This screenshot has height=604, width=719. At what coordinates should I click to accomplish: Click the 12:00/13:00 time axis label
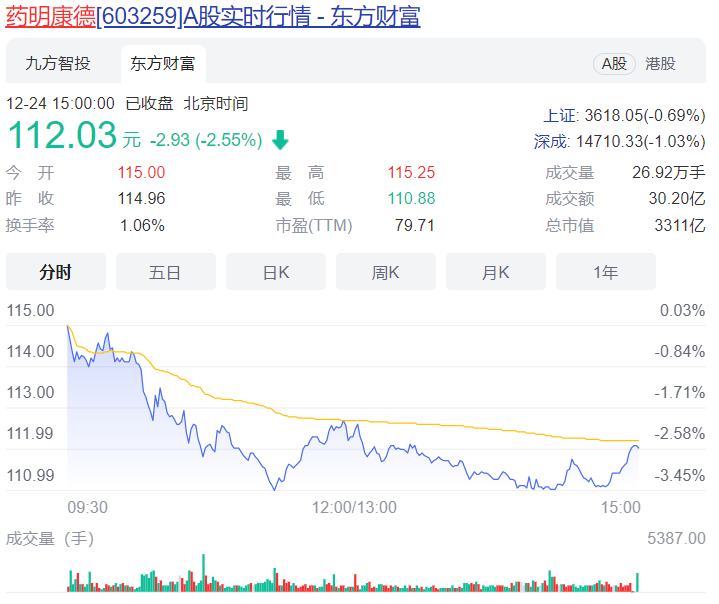(x=354, y=507)
